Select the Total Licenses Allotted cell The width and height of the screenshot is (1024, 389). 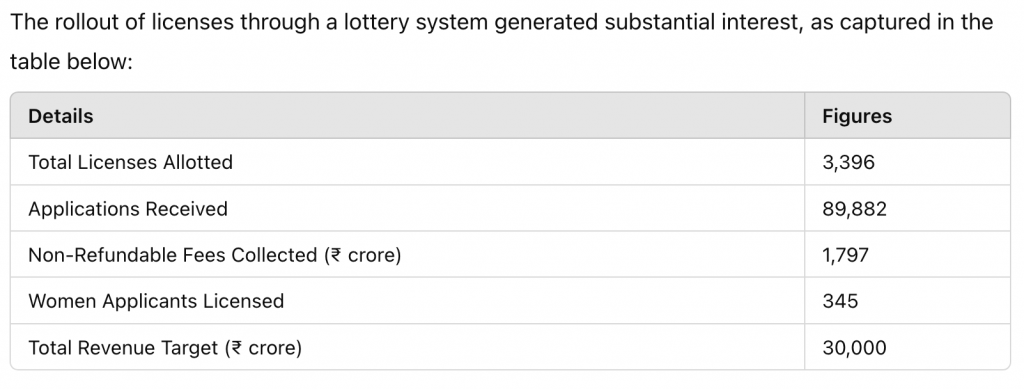point(408,162)
